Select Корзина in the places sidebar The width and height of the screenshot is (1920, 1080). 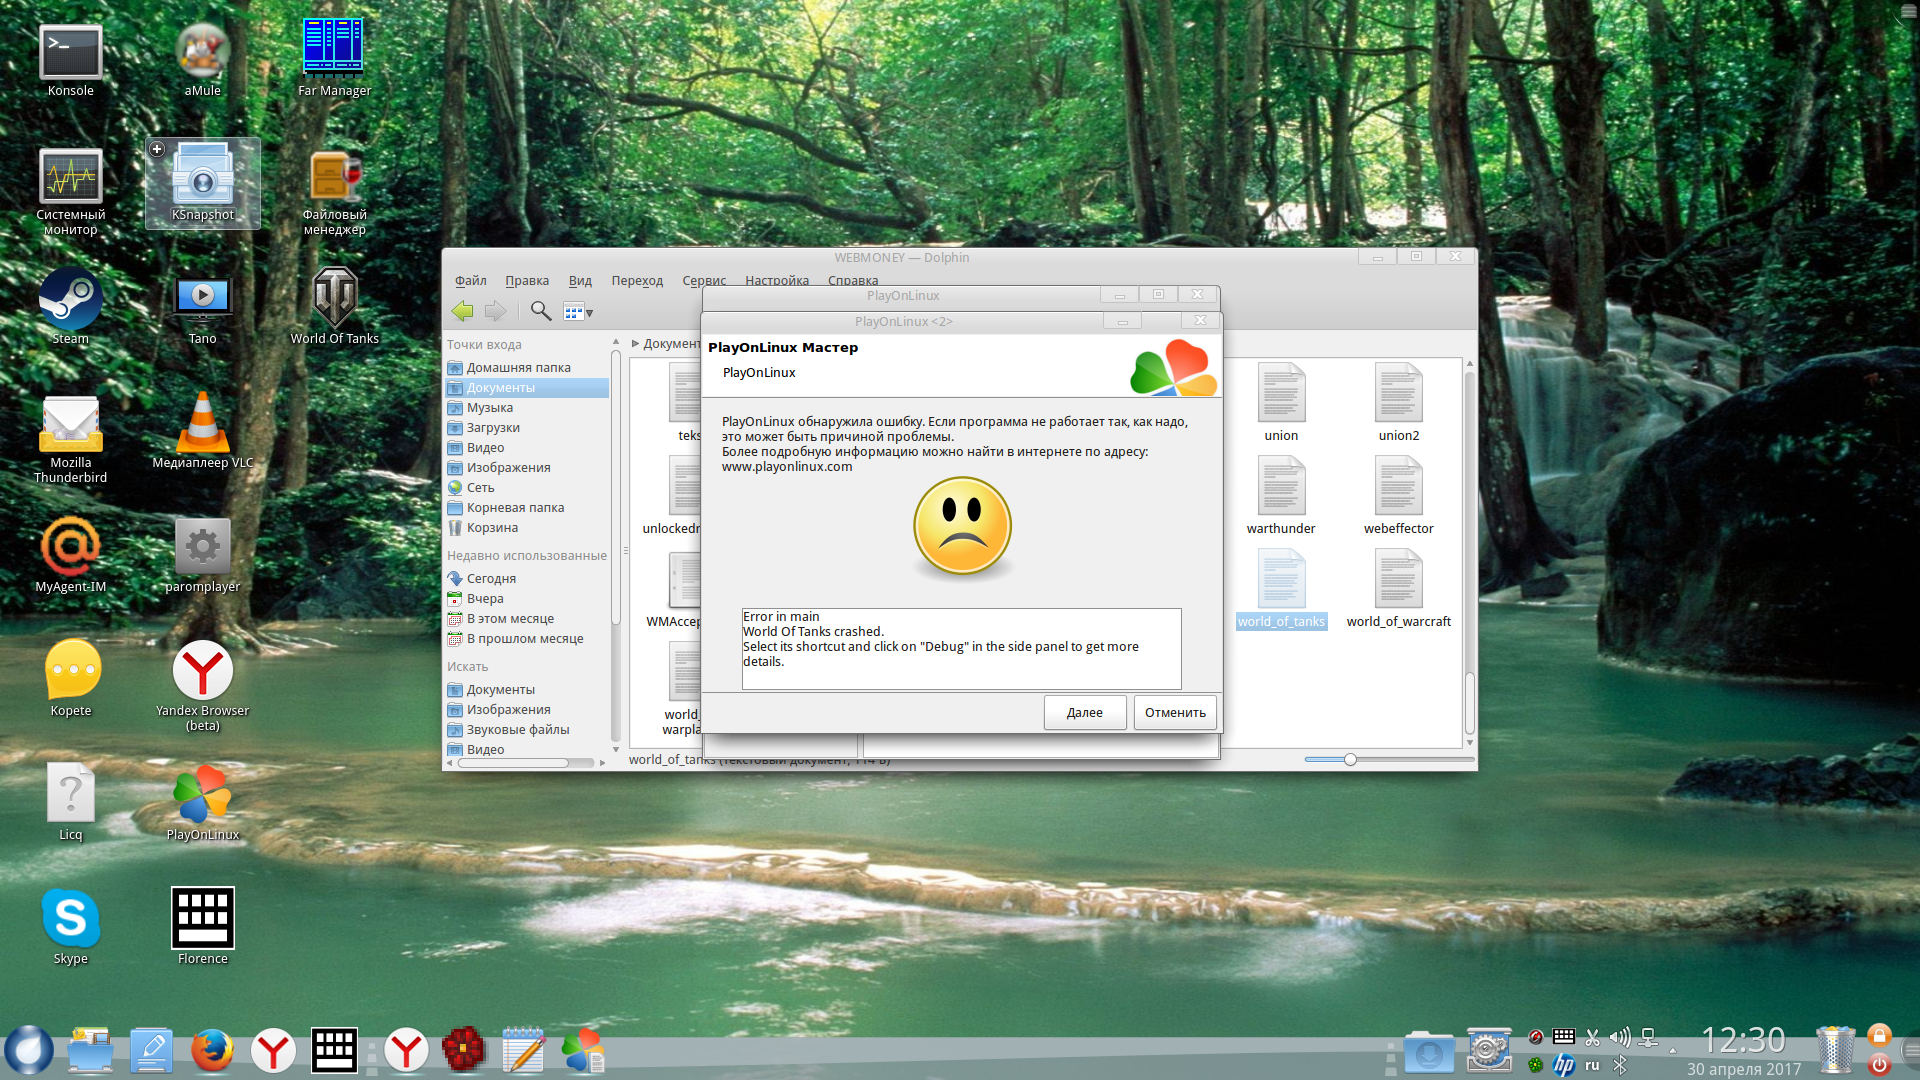pyautogui.click(x=492, y=528)
